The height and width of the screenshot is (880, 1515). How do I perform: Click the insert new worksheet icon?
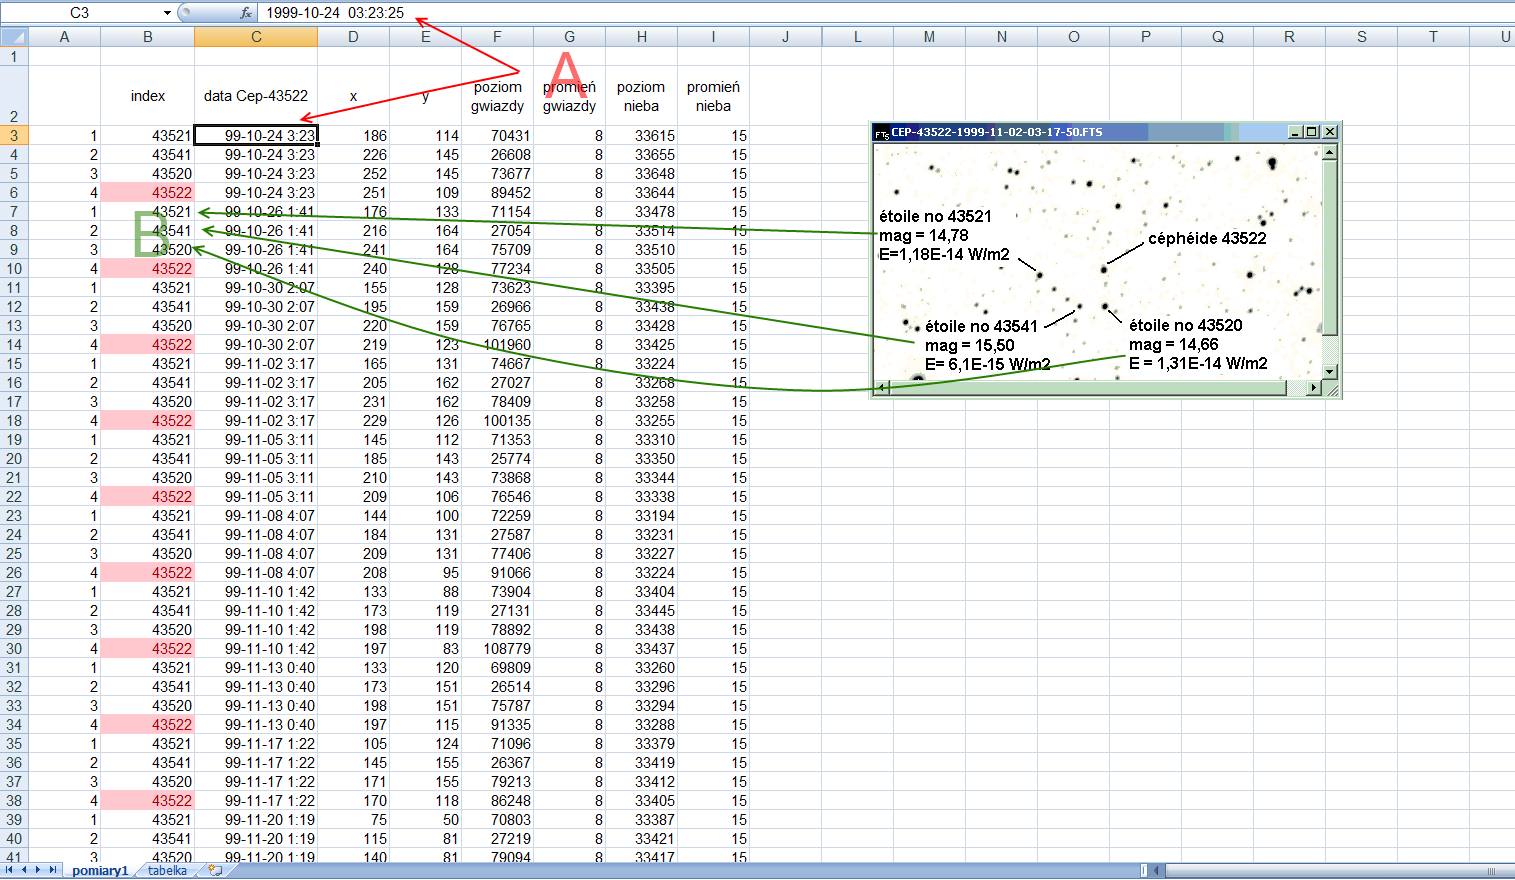[x=213, y=870]
